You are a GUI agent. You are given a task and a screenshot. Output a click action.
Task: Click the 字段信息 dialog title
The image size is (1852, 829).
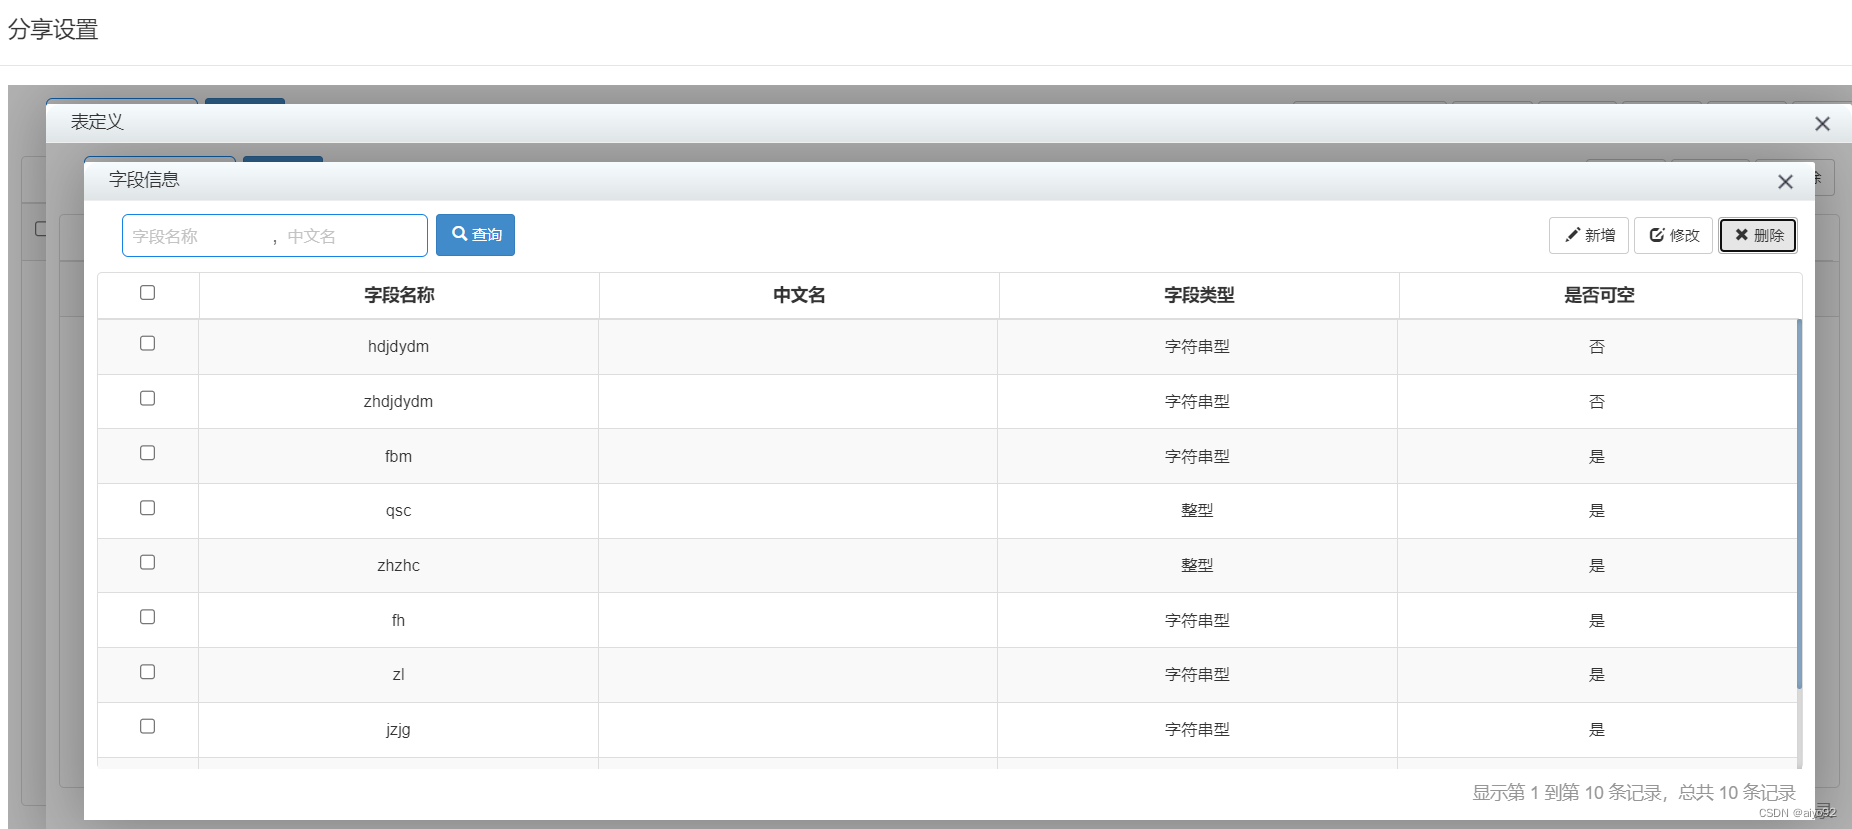(x=144, y=180)
